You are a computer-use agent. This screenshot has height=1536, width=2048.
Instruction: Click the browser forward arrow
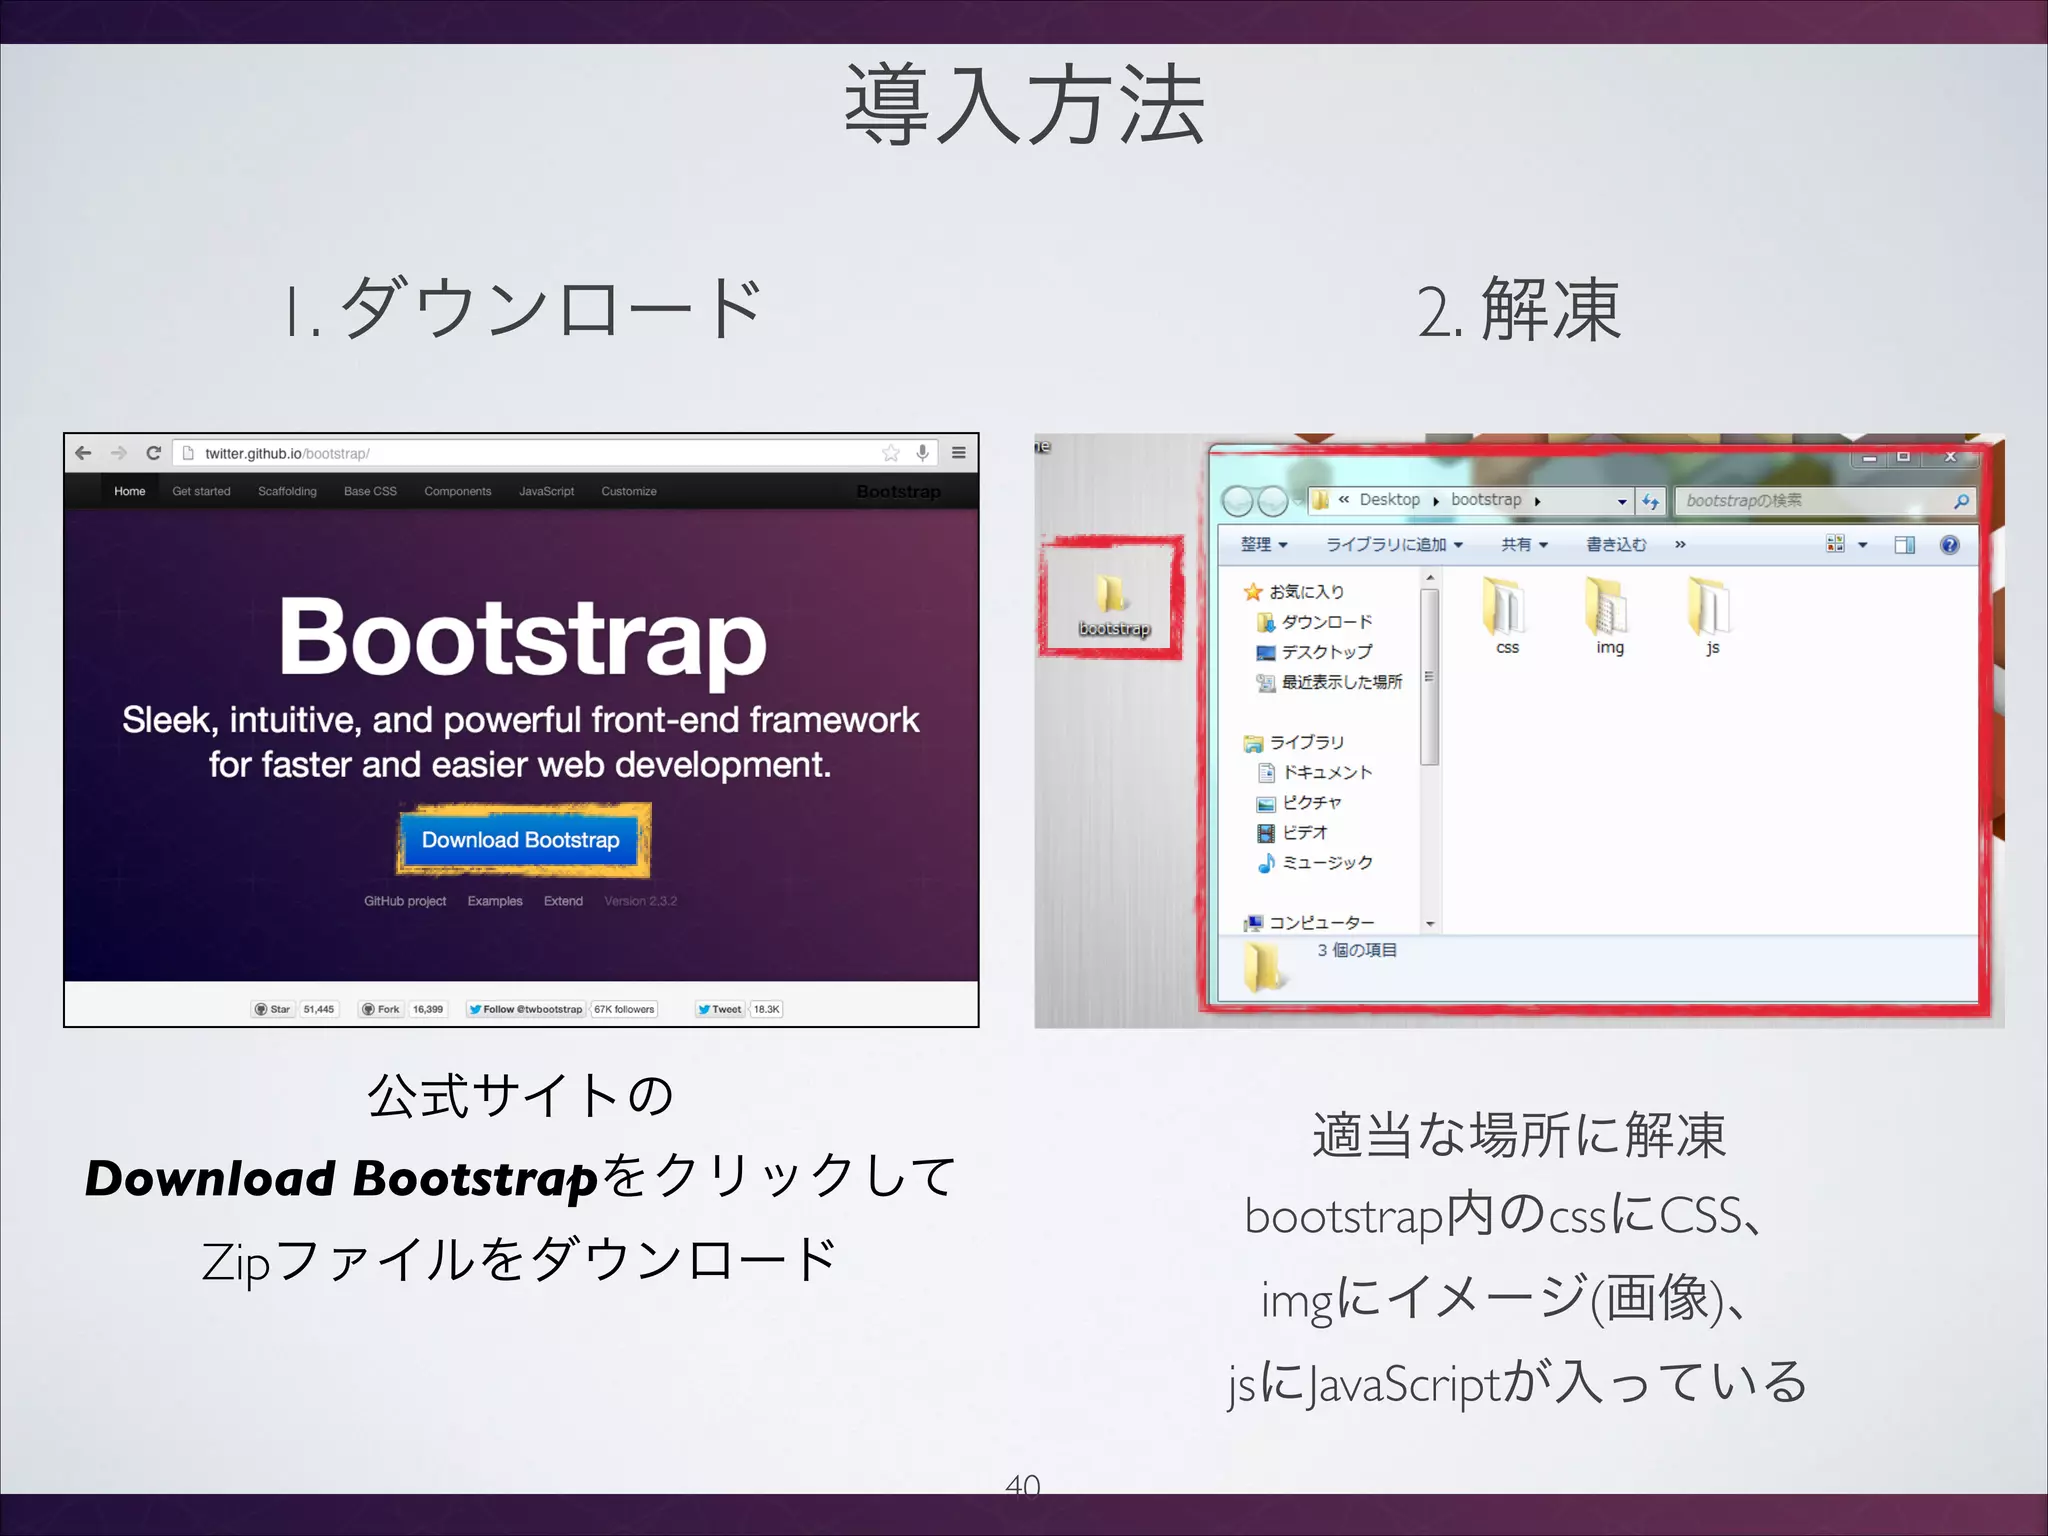pos(119,453)
